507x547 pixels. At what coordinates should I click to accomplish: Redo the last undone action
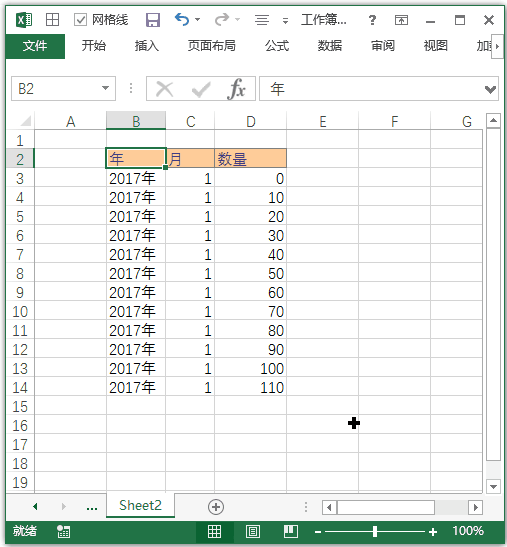[x=222, y=20]
